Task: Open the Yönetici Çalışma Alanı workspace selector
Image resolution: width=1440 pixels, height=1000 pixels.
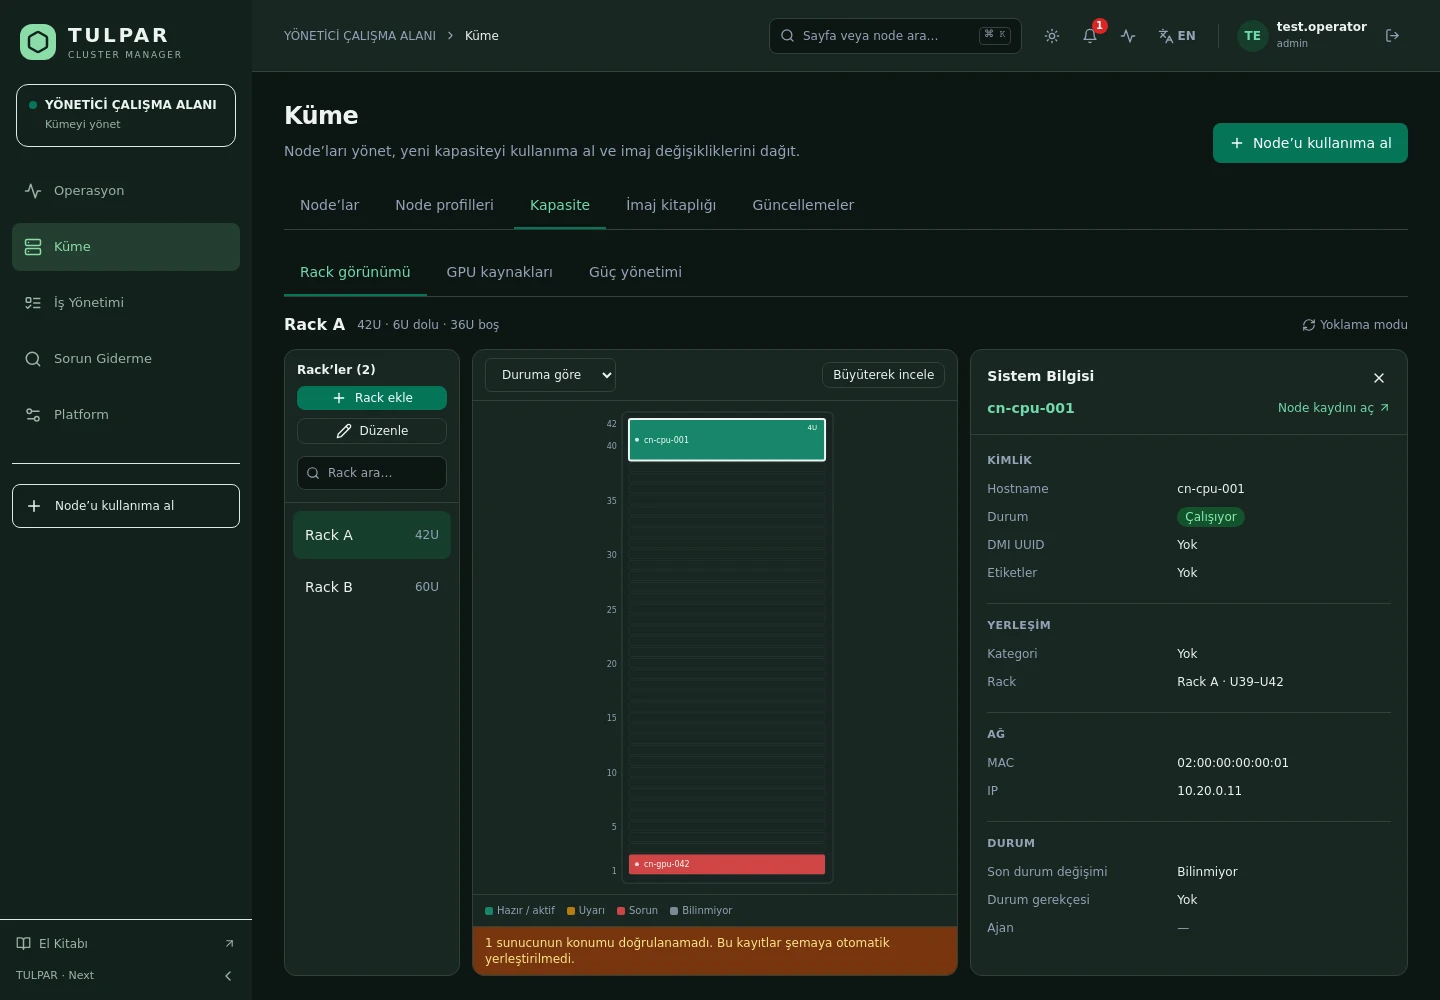Action: [126, 115]
